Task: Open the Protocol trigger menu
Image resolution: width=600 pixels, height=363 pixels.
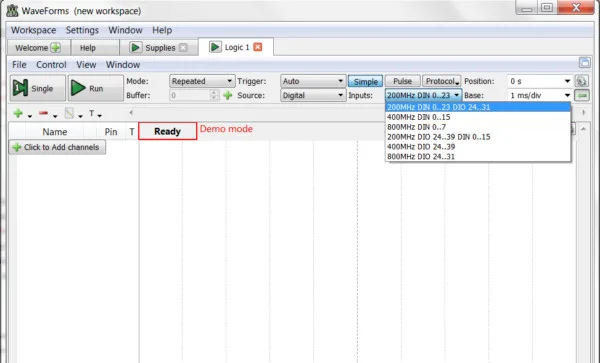Action: click(442, 81)
